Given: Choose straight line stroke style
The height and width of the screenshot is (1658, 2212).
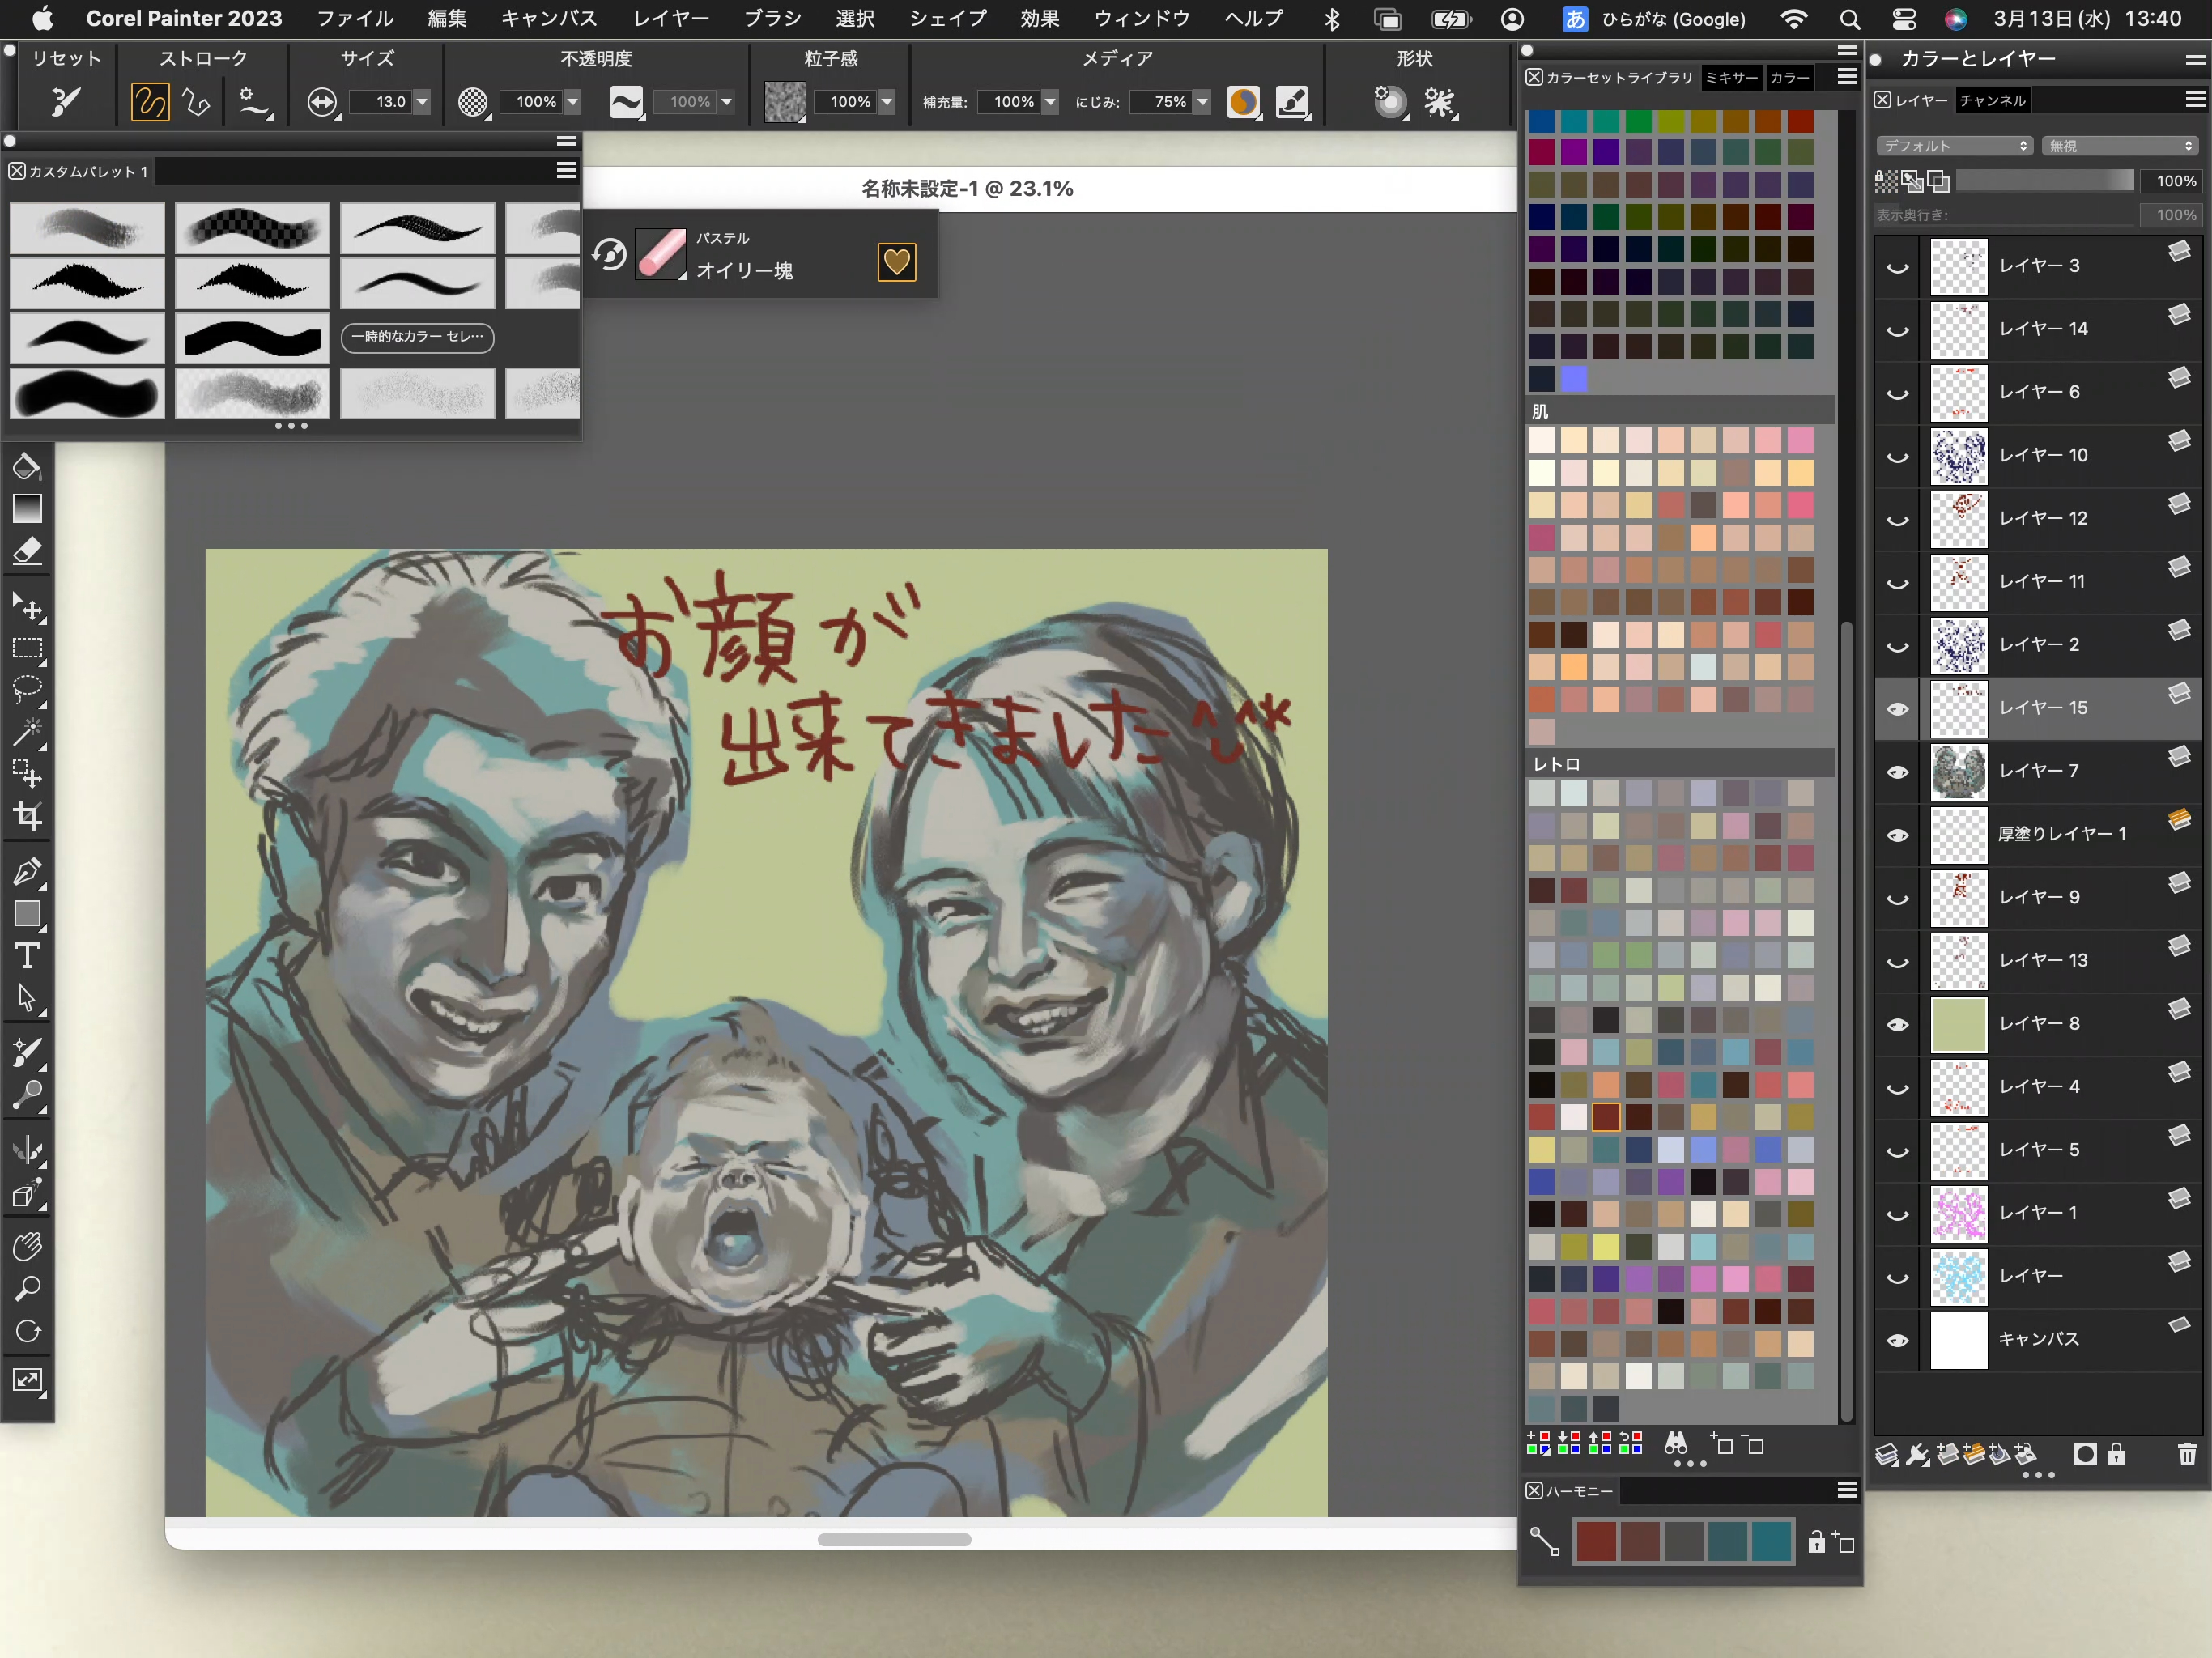Looking at the screenshot, I should click(x=197, y=101).
